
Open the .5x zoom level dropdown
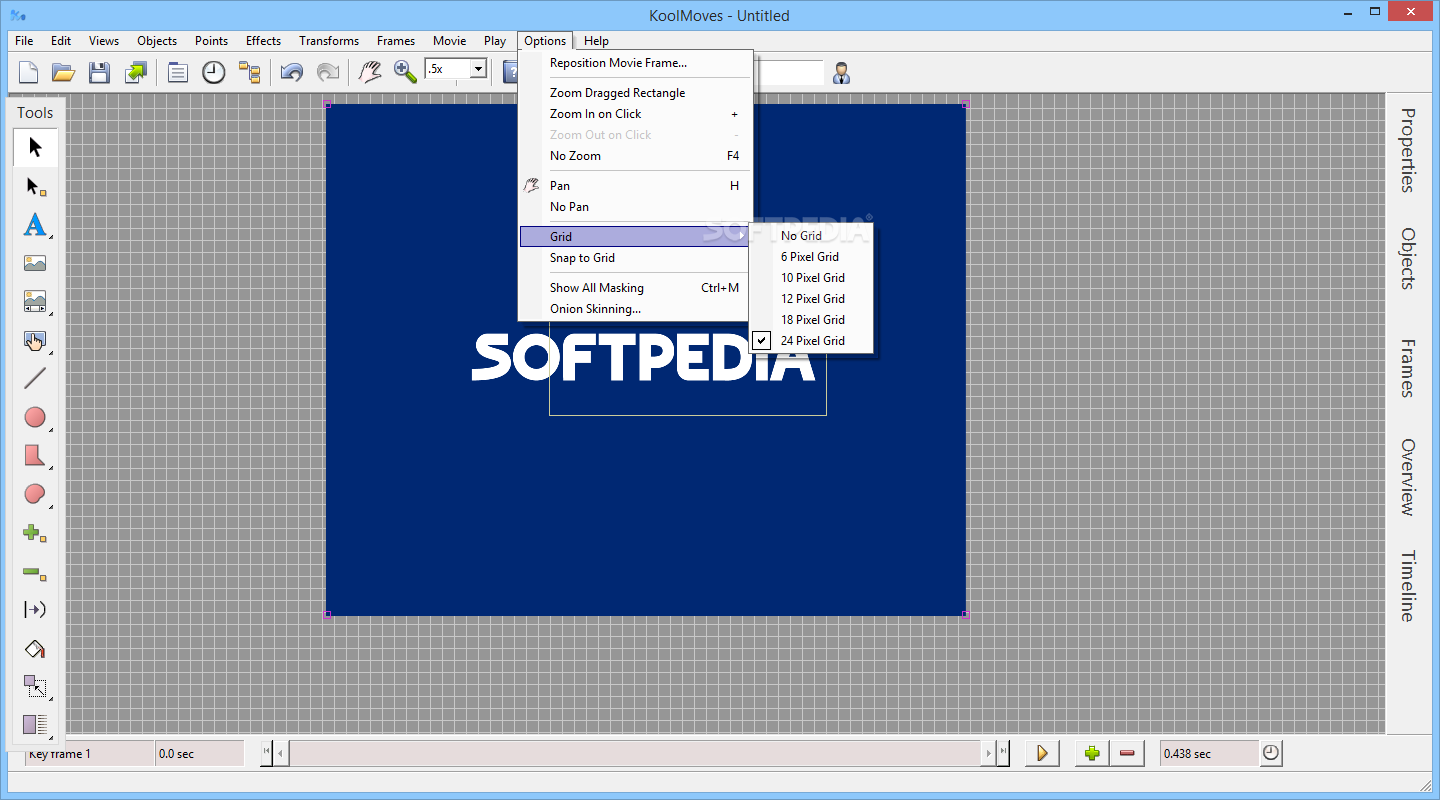pyautogui.click(x=478, y=69)
